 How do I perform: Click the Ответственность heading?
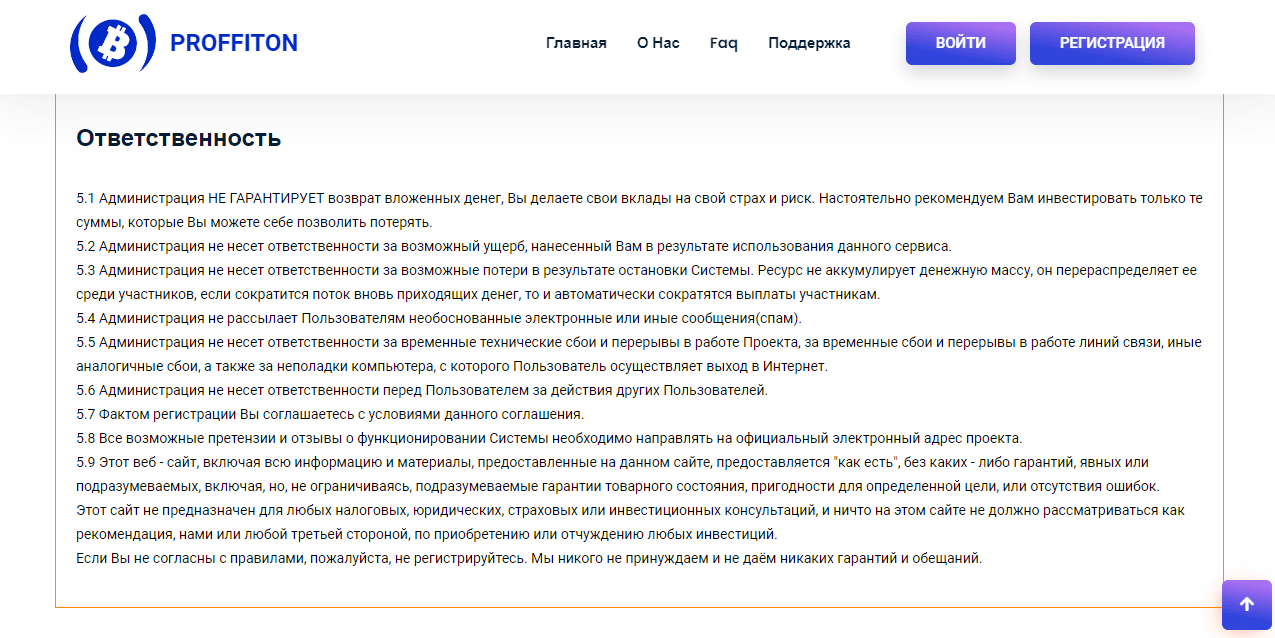coord(179,138)
